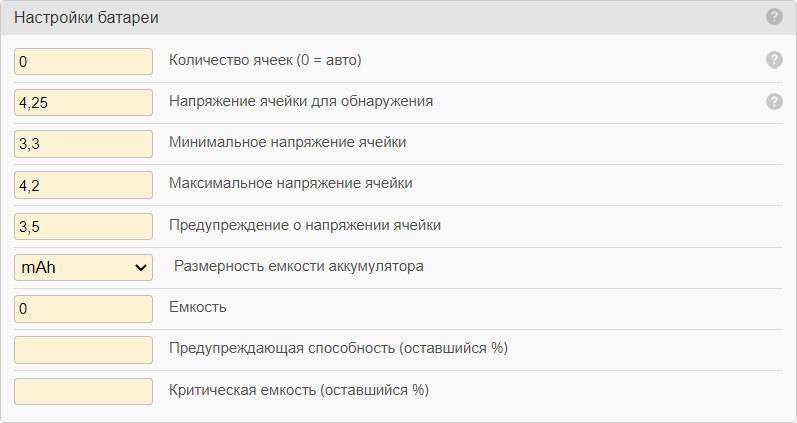
Task: Click the Критическая емкость (оставшийся %) label
Action: click(x=299, y=390)
